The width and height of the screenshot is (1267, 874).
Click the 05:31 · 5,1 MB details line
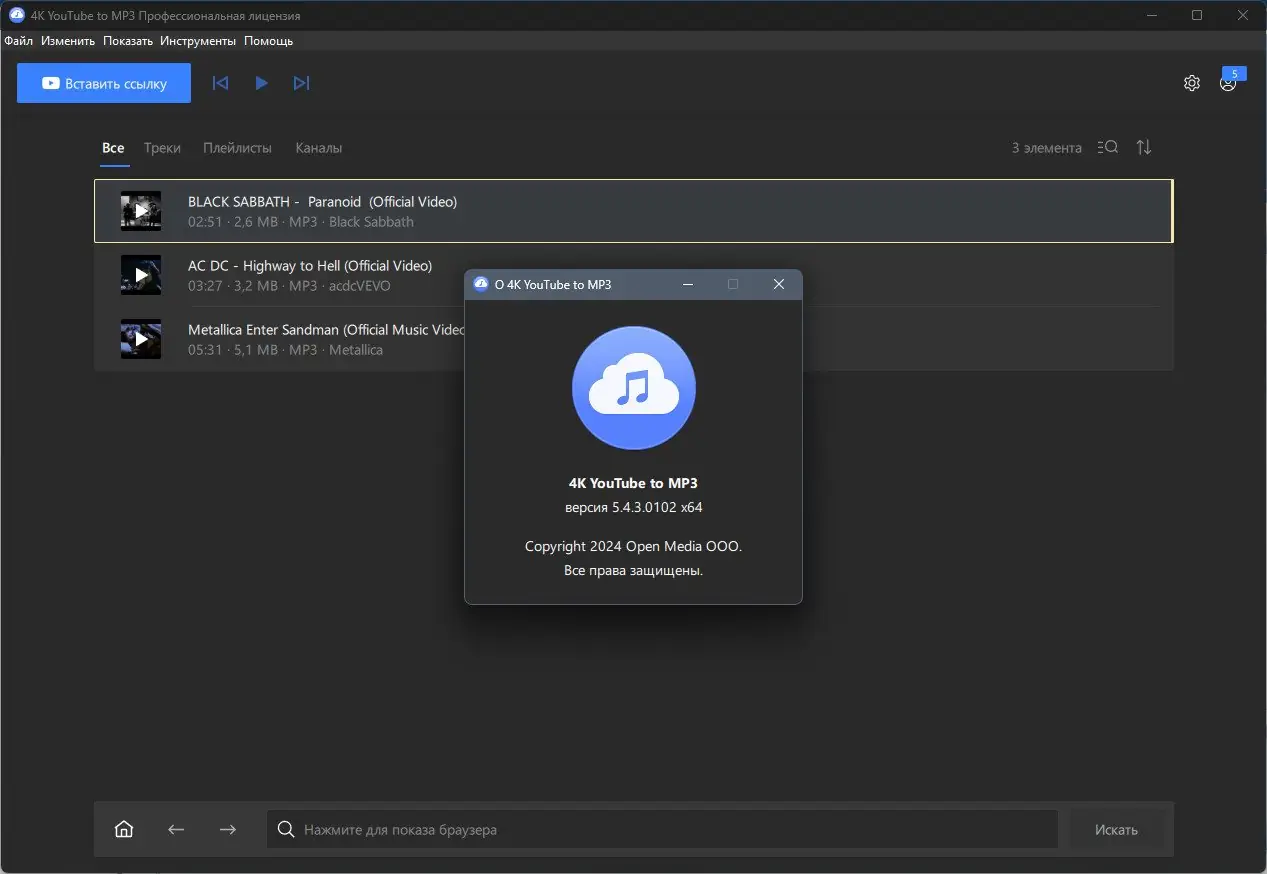coord(285,350)
